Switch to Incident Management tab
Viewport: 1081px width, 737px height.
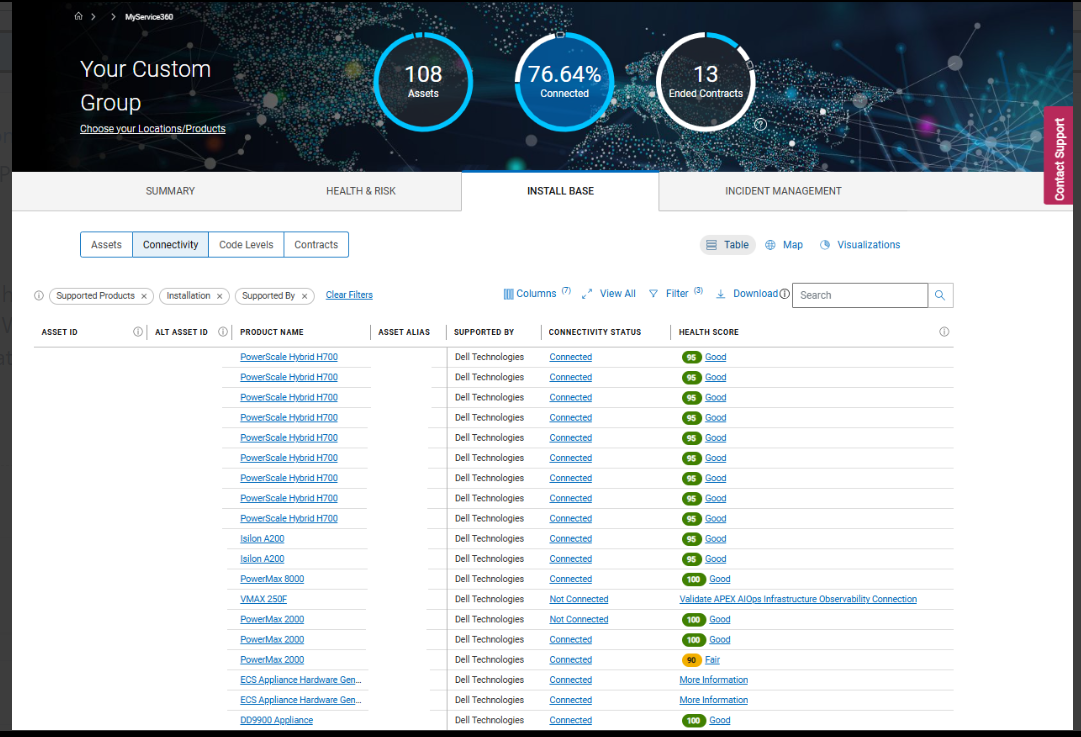click(783, 191)
